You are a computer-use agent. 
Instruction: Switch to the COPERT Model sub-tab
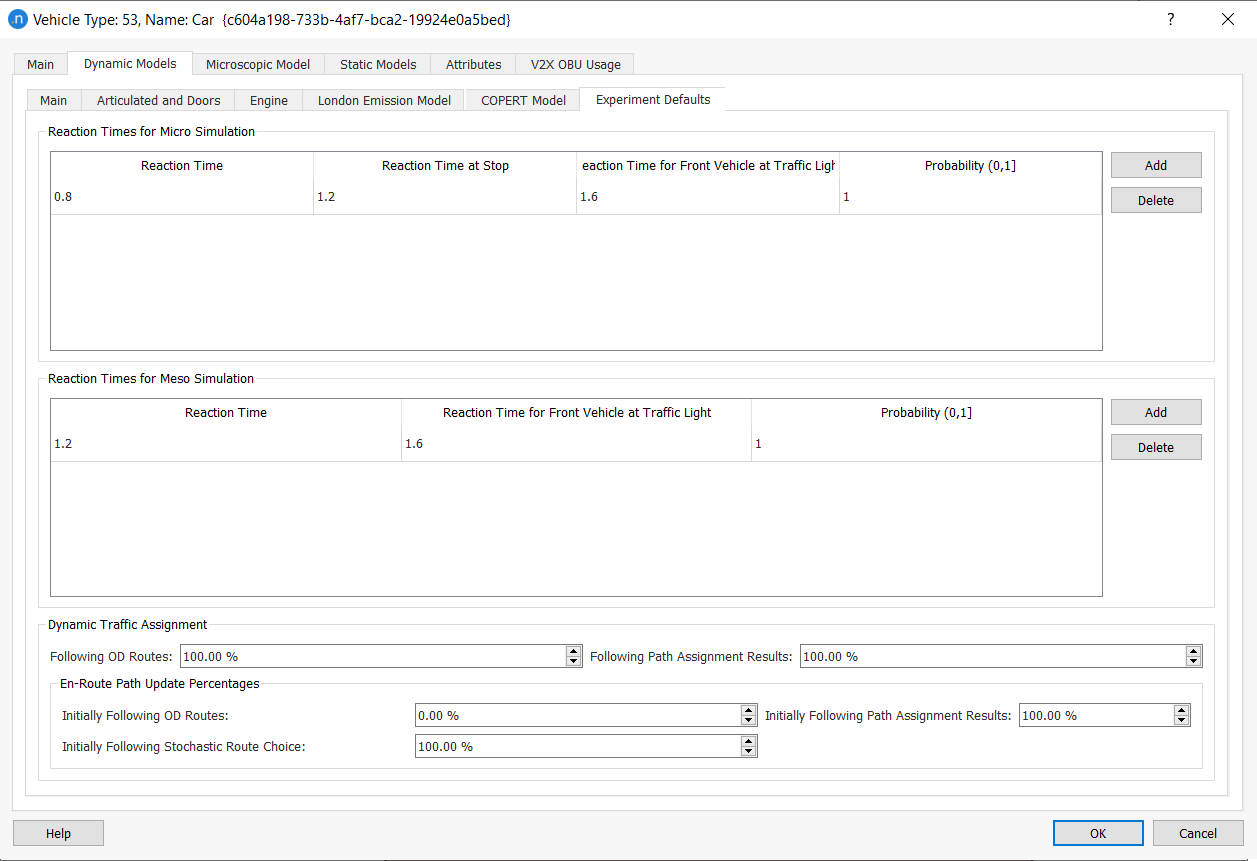(x=522, y=100)
